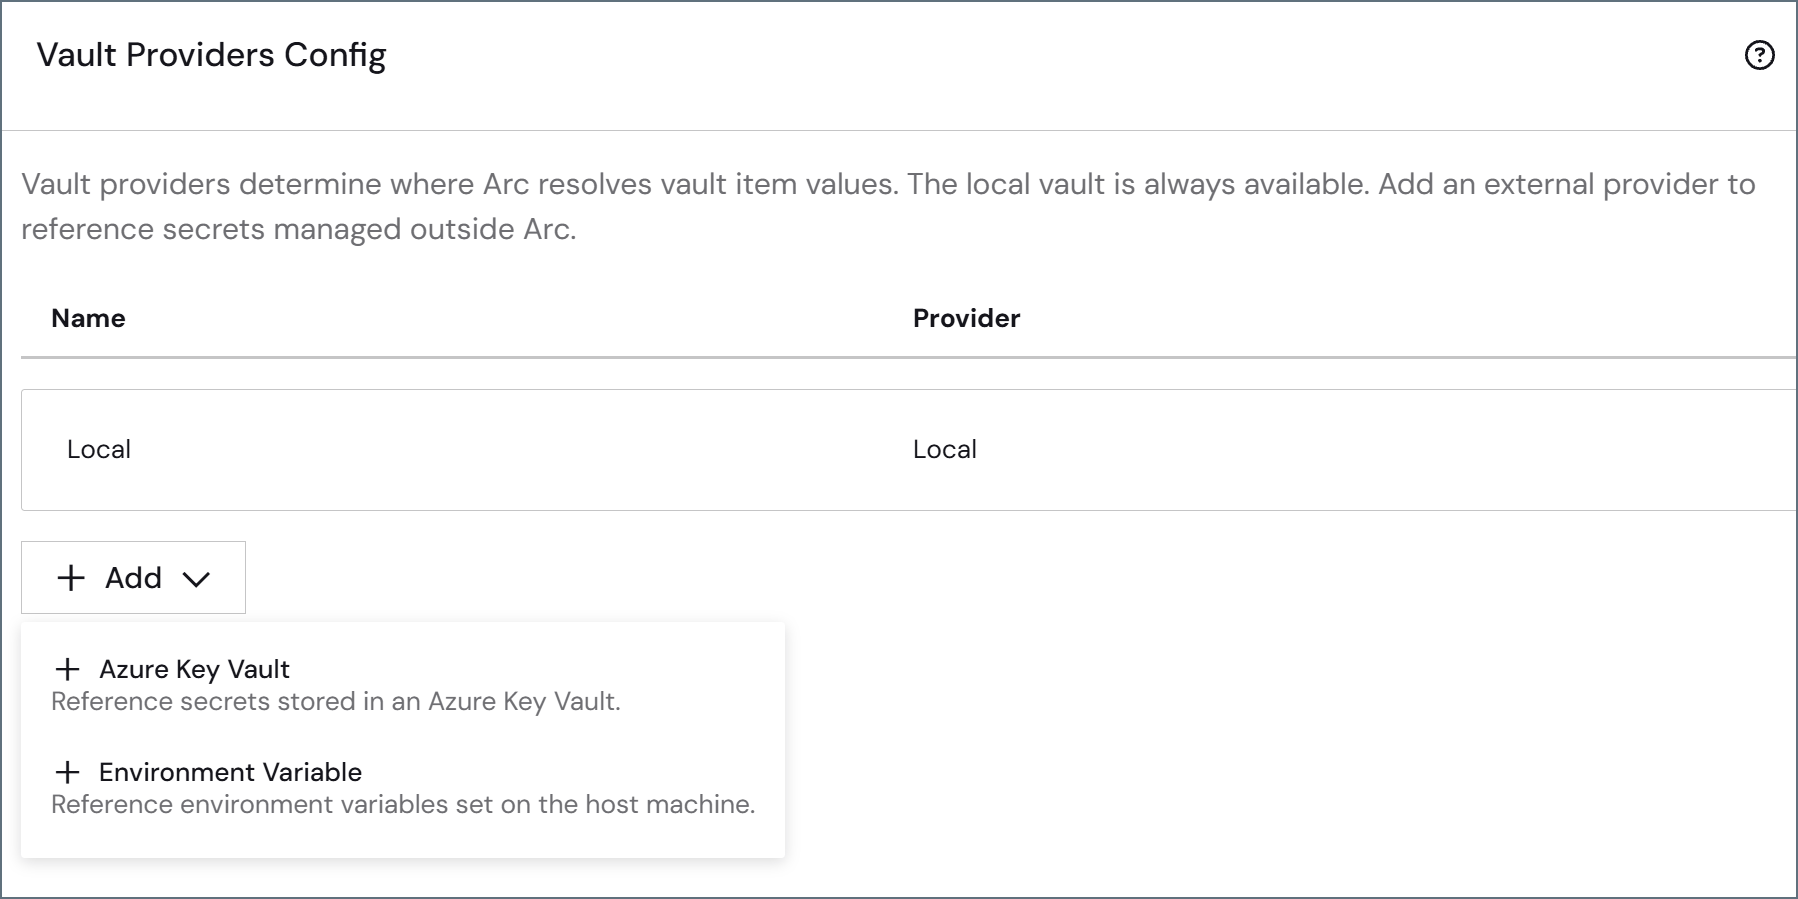Open the Add provider dropdown

(x=133, y=577)
